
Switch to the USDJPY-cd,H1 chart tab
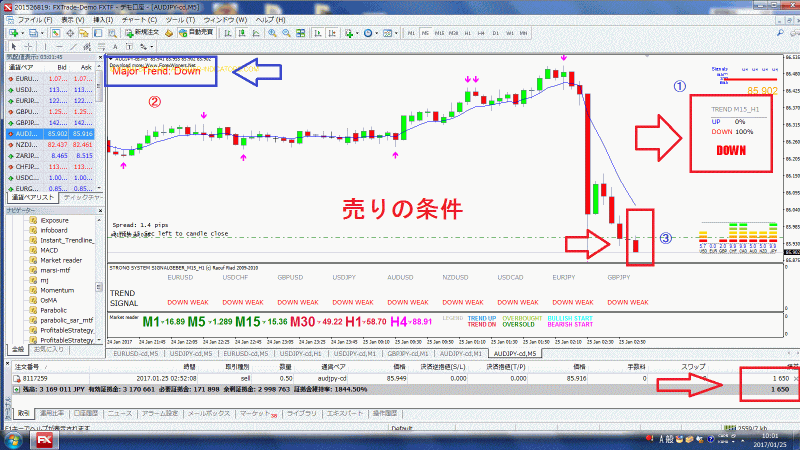(300, 354)
